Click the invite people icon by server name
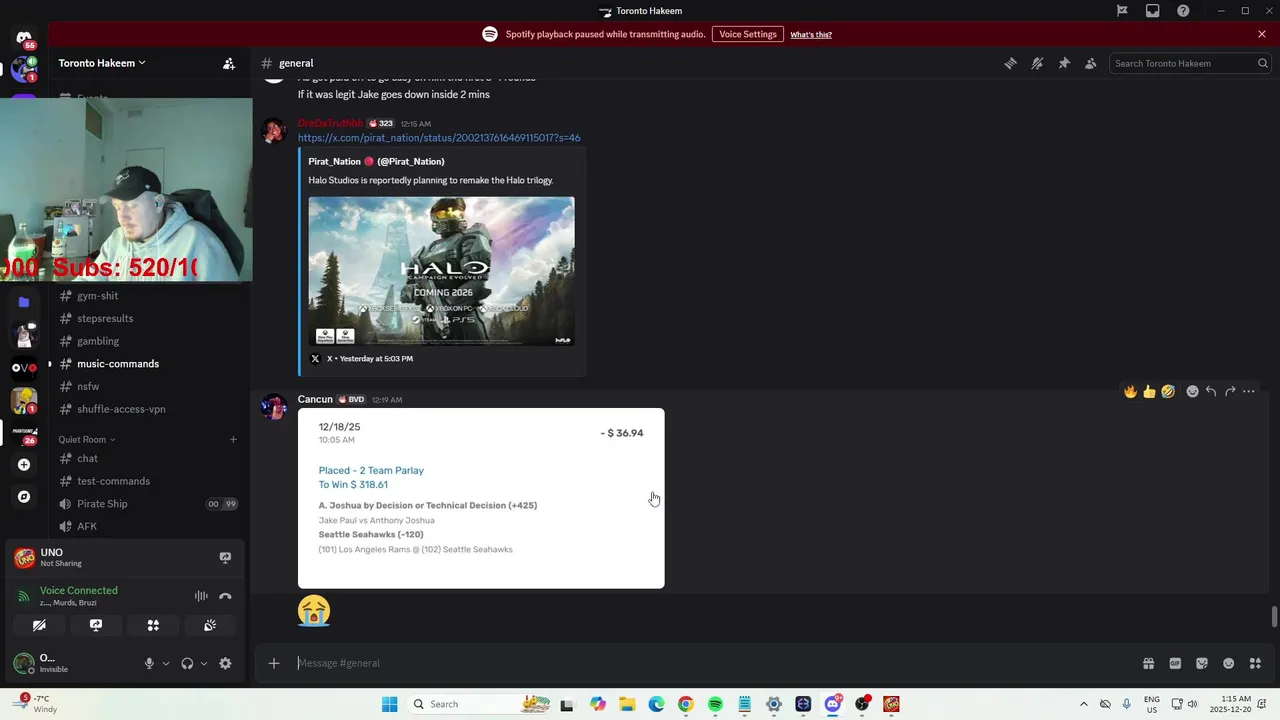The width and height of the screenshot is (1280, 720). click(229, 63)
